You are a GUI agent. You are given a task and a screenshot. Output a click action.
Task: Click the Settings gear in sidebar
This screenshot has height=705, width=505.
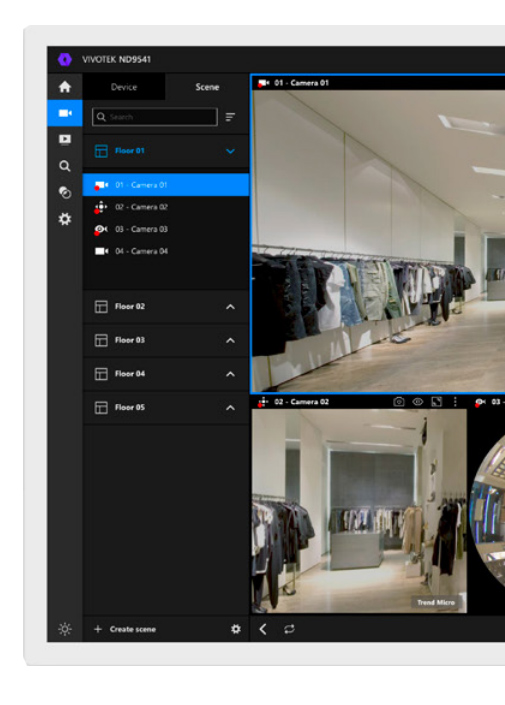(65, 219)
